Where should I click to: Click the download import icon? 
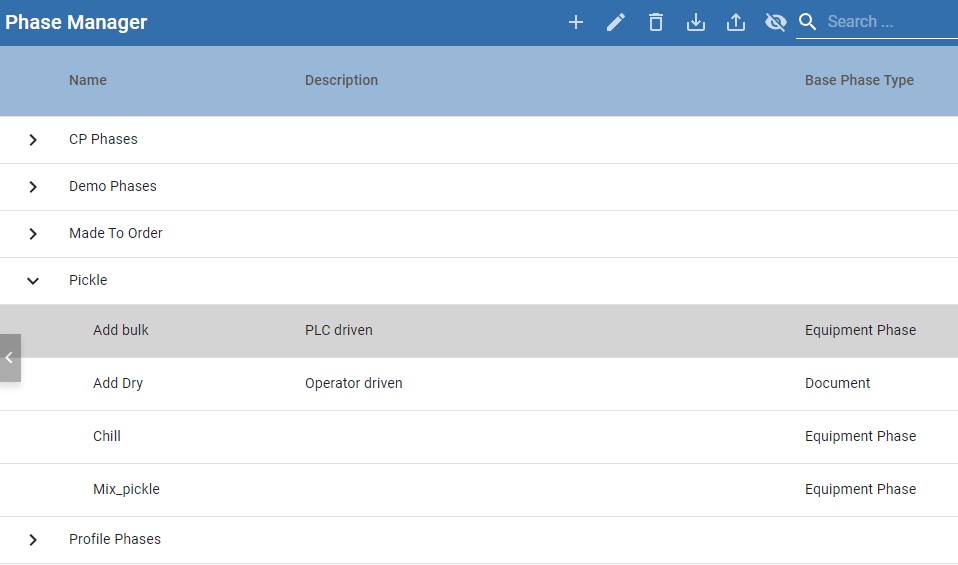coord(696,22)
